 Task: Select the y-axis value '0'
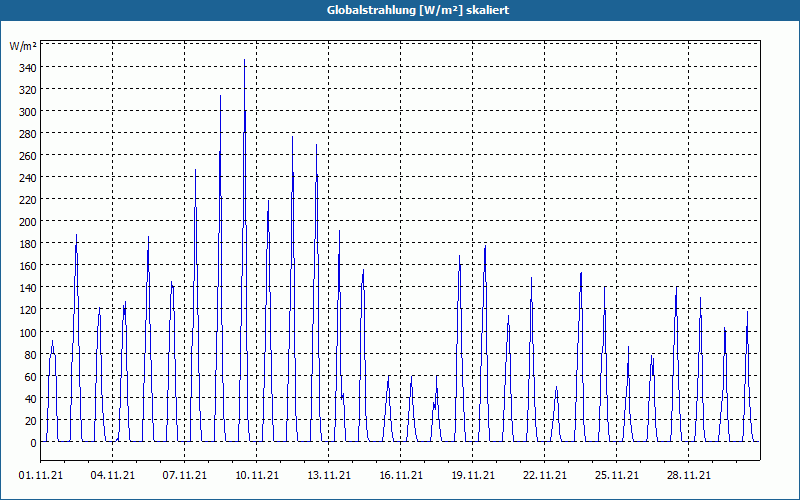[34, 443]
